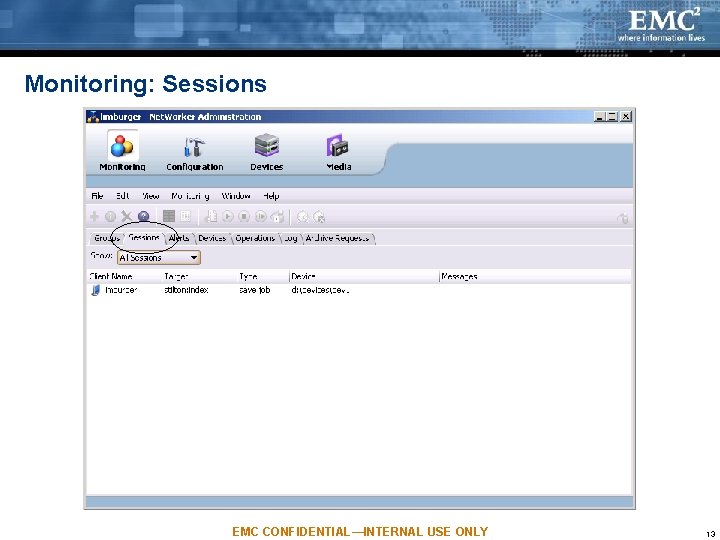Screen dimensions: 720x540
Task: Sort by the Messages column header
Action: [x=535, y=276]
